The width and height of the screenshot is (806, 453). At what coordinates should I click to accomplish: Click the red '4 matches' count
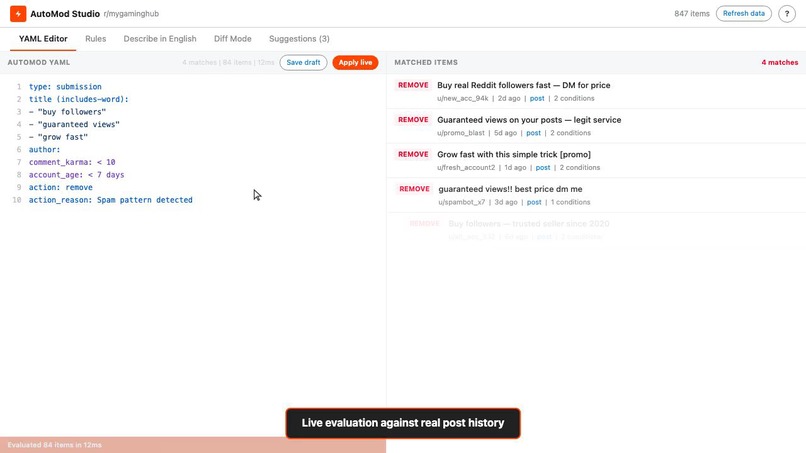(x=780, y=62)
